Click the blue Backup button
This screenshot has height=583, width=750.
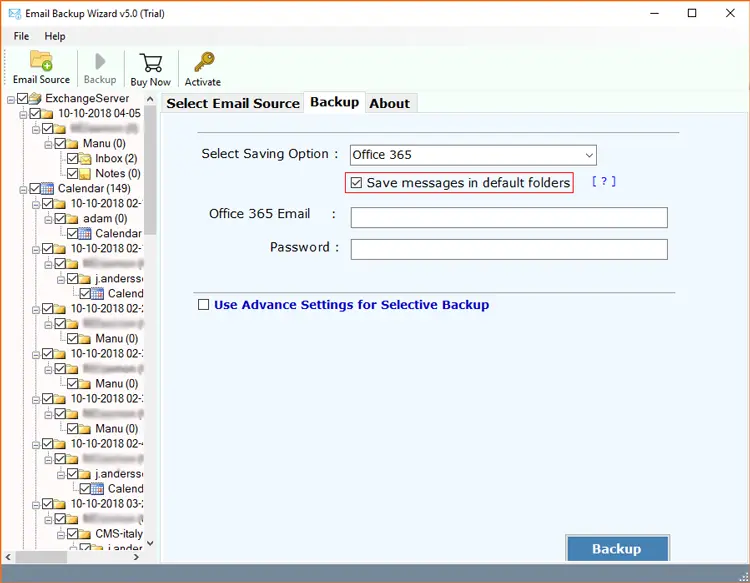click(x=617, y=548)
